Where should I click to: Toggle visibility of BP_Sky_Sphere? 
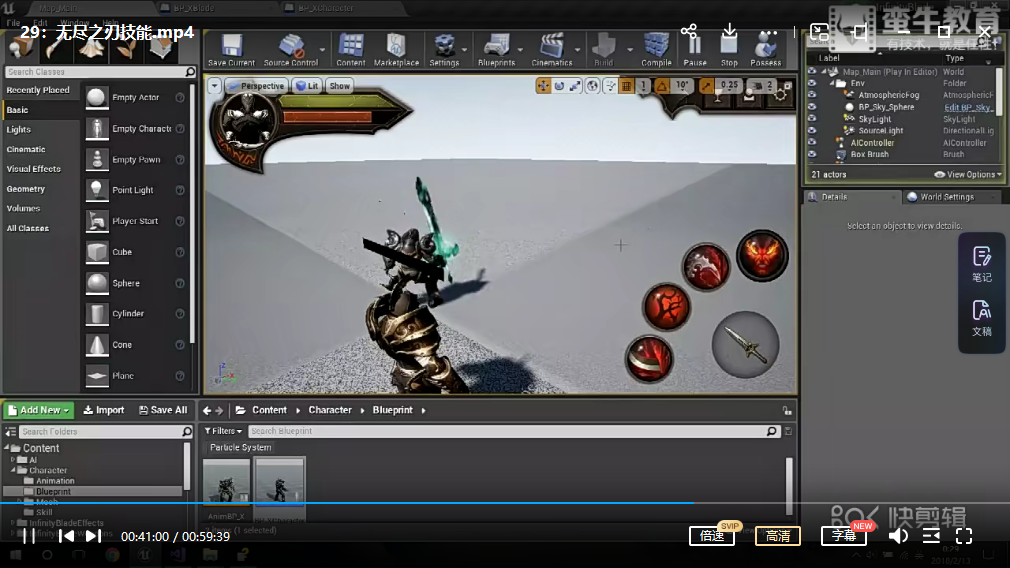812,107
